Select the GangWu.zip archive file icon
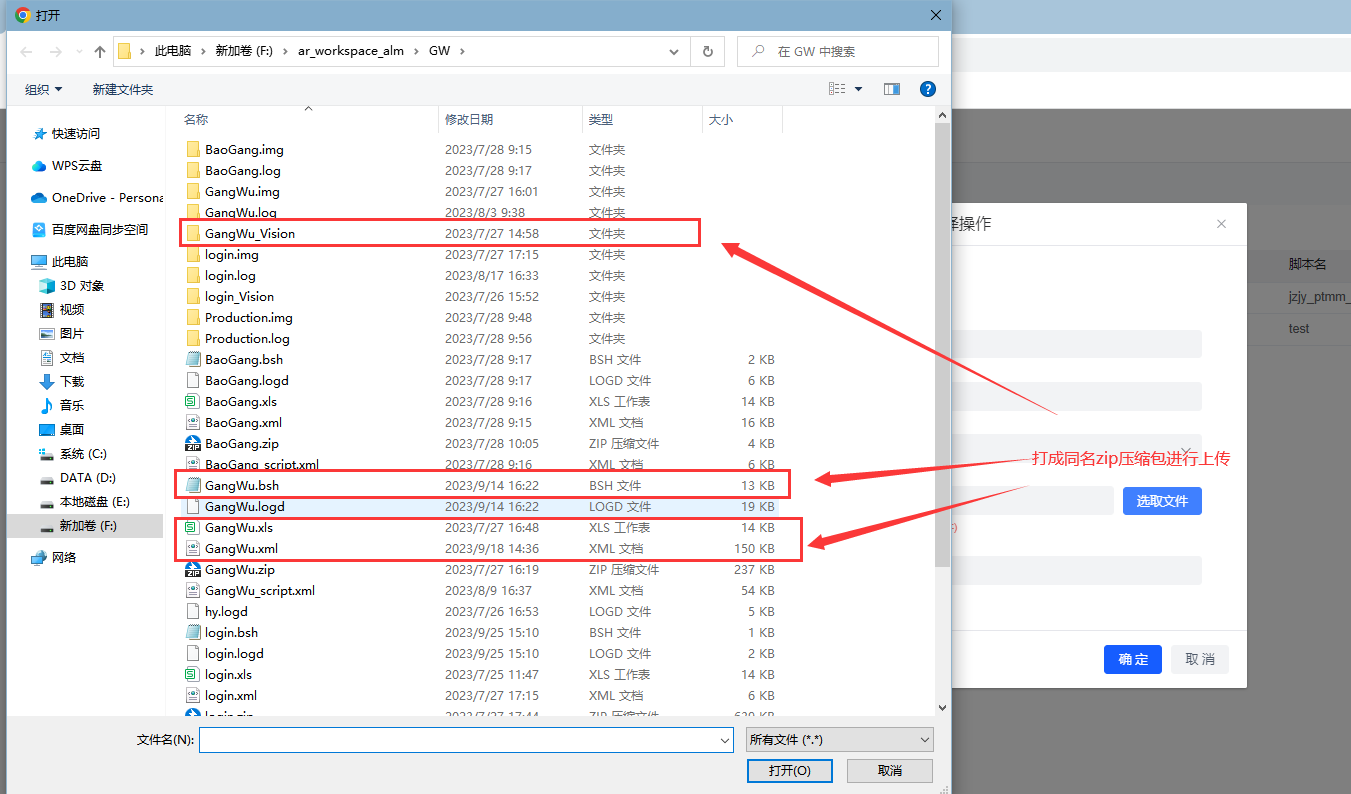Image resolution: width=1351 pixels, height=794 pixels. (194, 570)
